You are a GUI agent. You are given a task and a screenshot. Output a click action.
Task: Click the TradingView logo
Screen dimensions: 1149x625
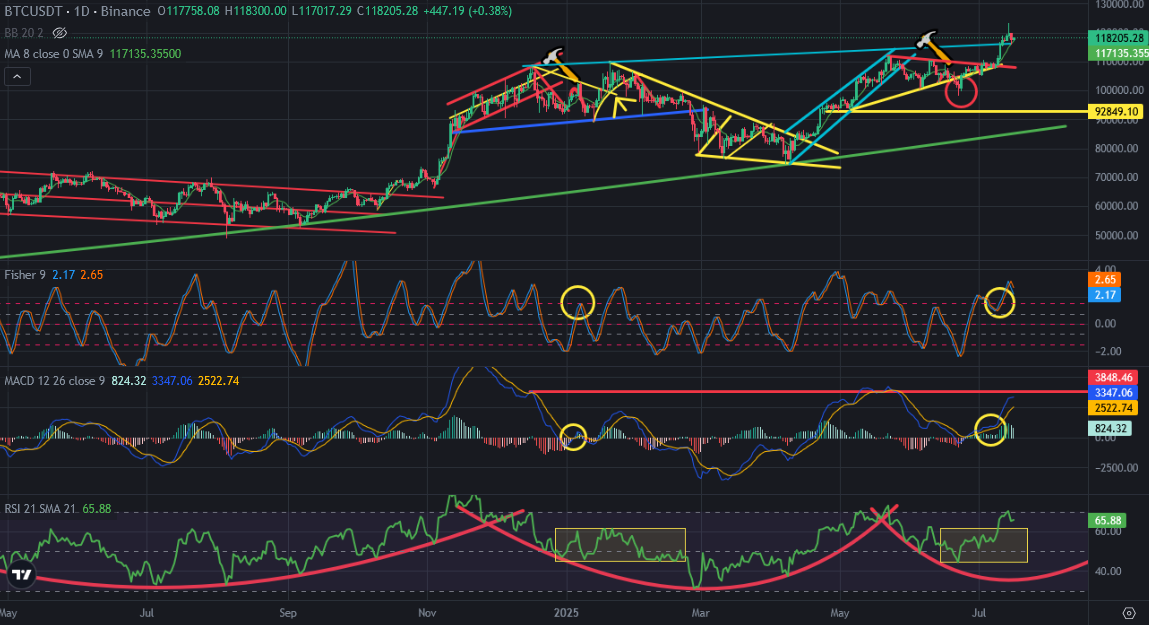[x=22, y=574]
